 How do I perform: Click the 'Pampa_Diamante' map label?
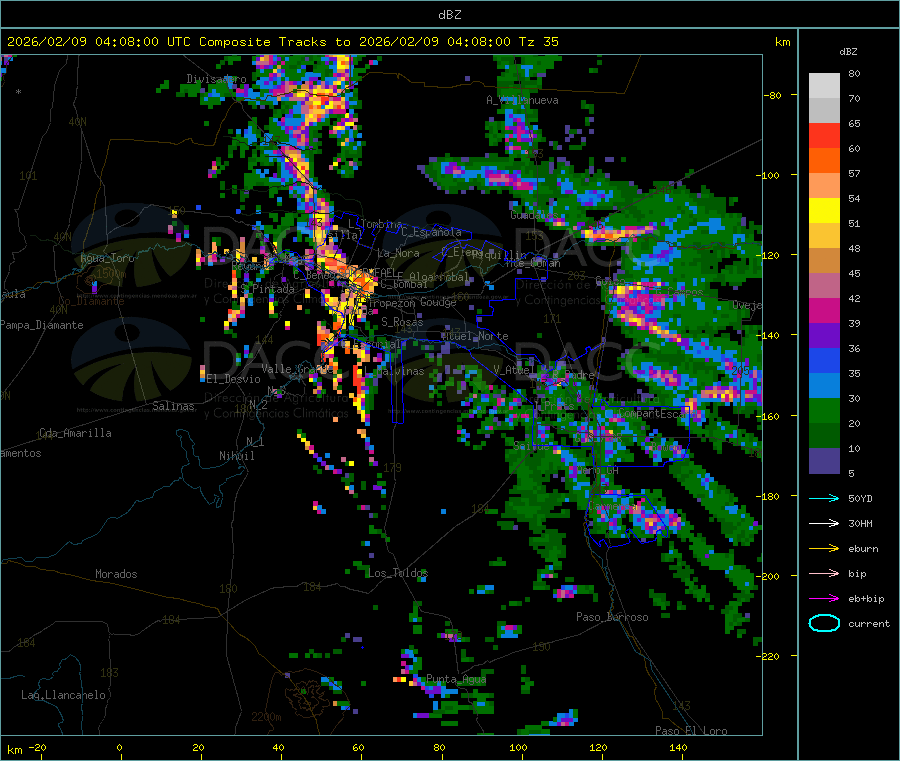[x=42, y=325]
